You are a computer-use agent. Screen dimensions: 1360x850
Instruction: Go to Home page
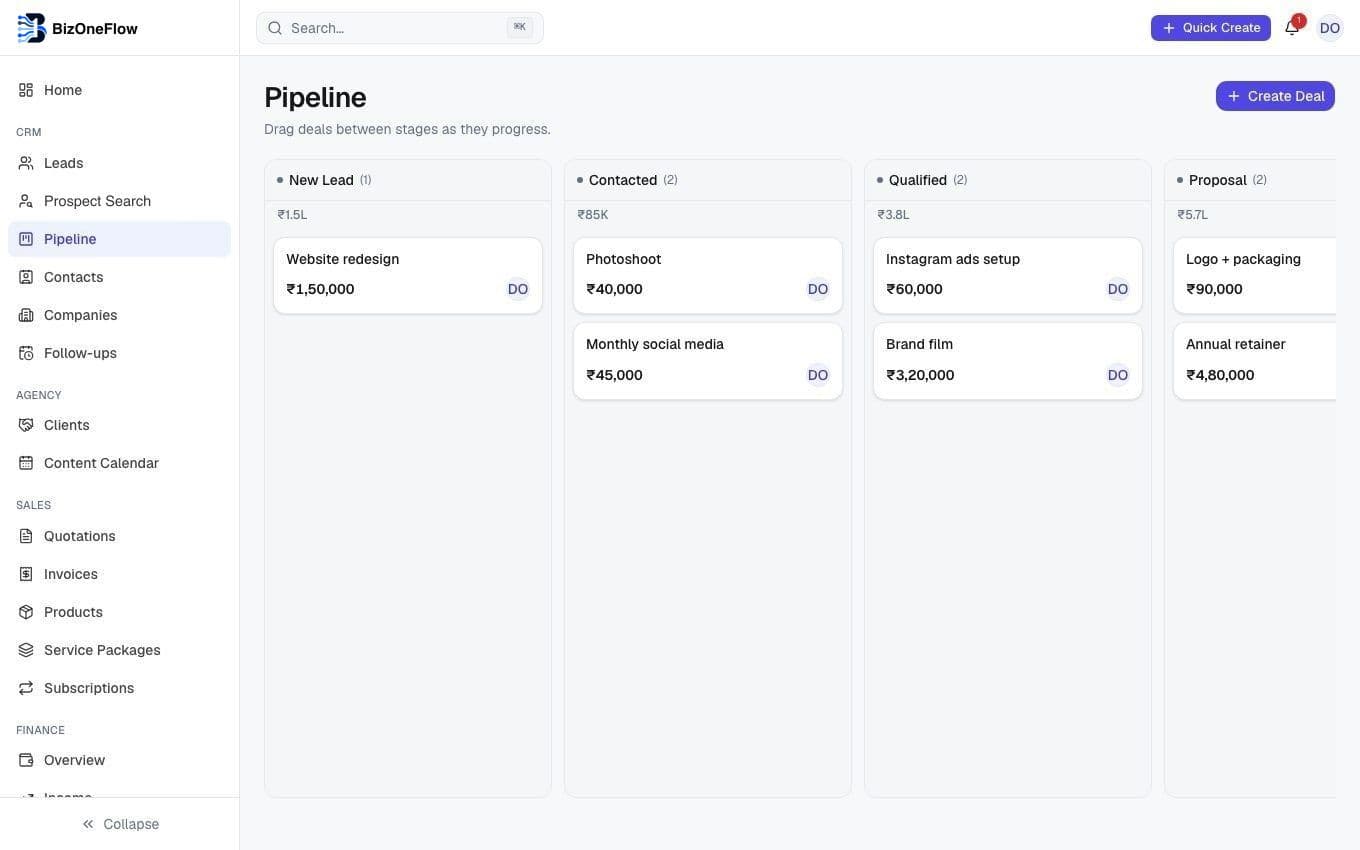[119, 90]
